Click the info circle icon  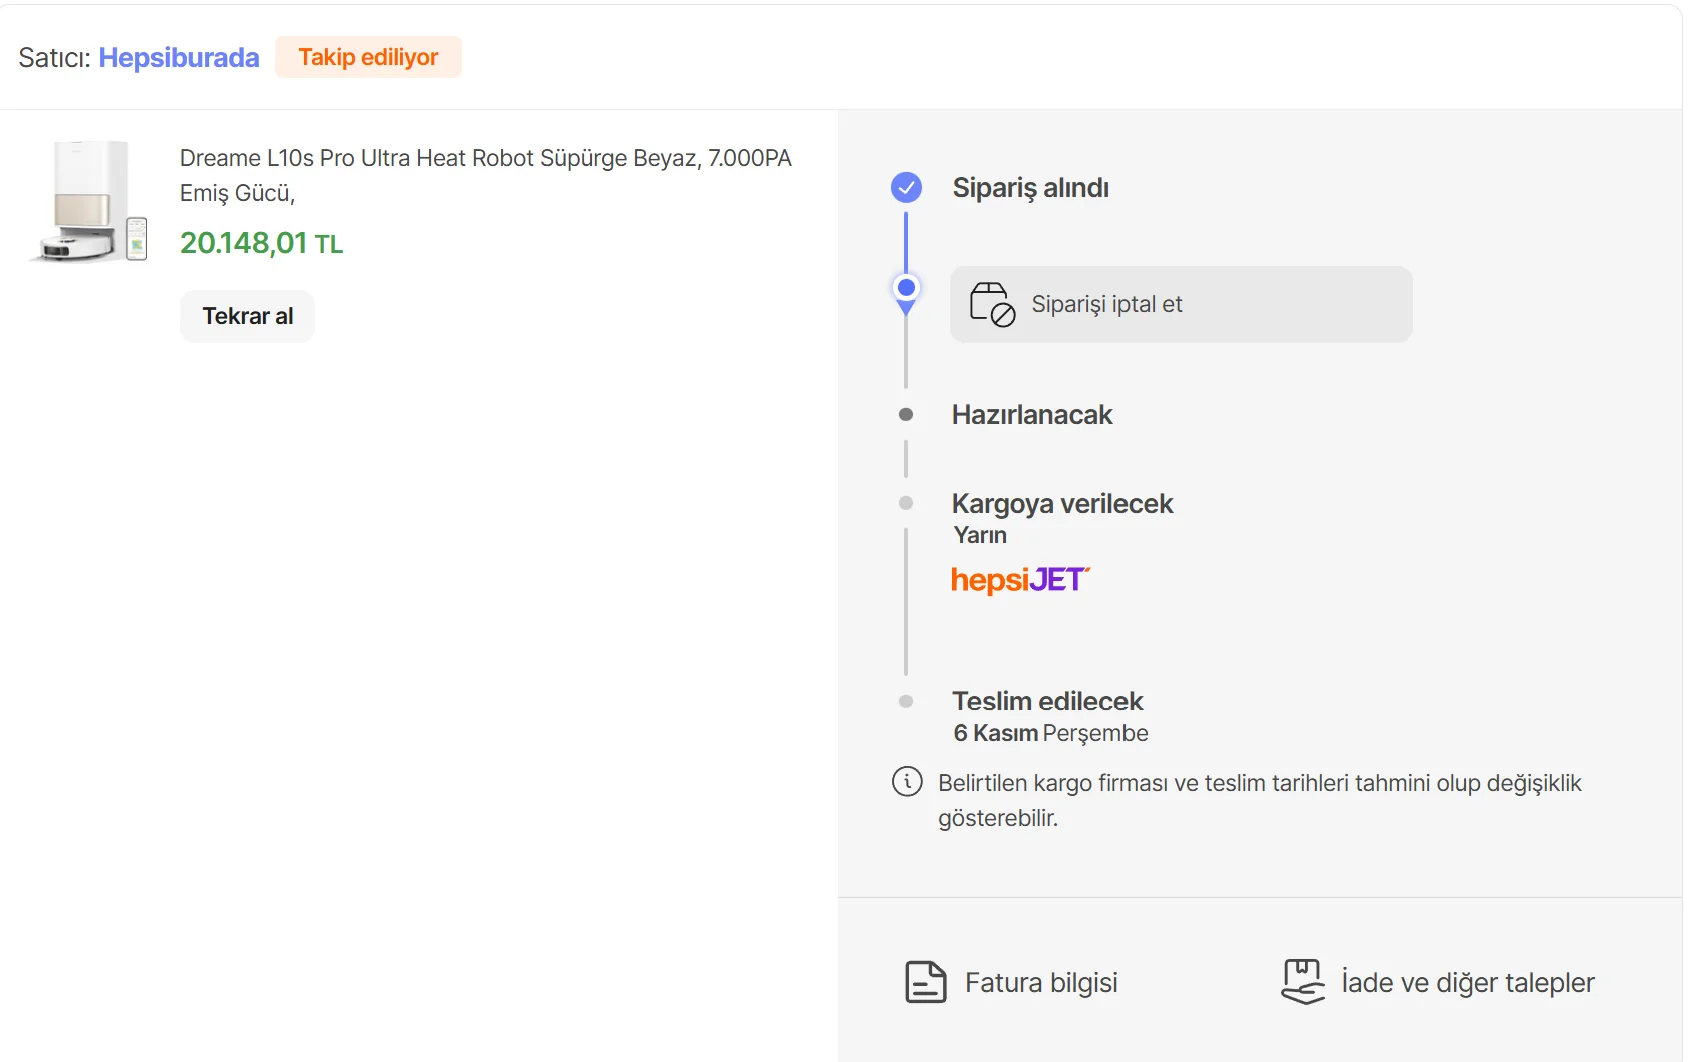[907, 781]
